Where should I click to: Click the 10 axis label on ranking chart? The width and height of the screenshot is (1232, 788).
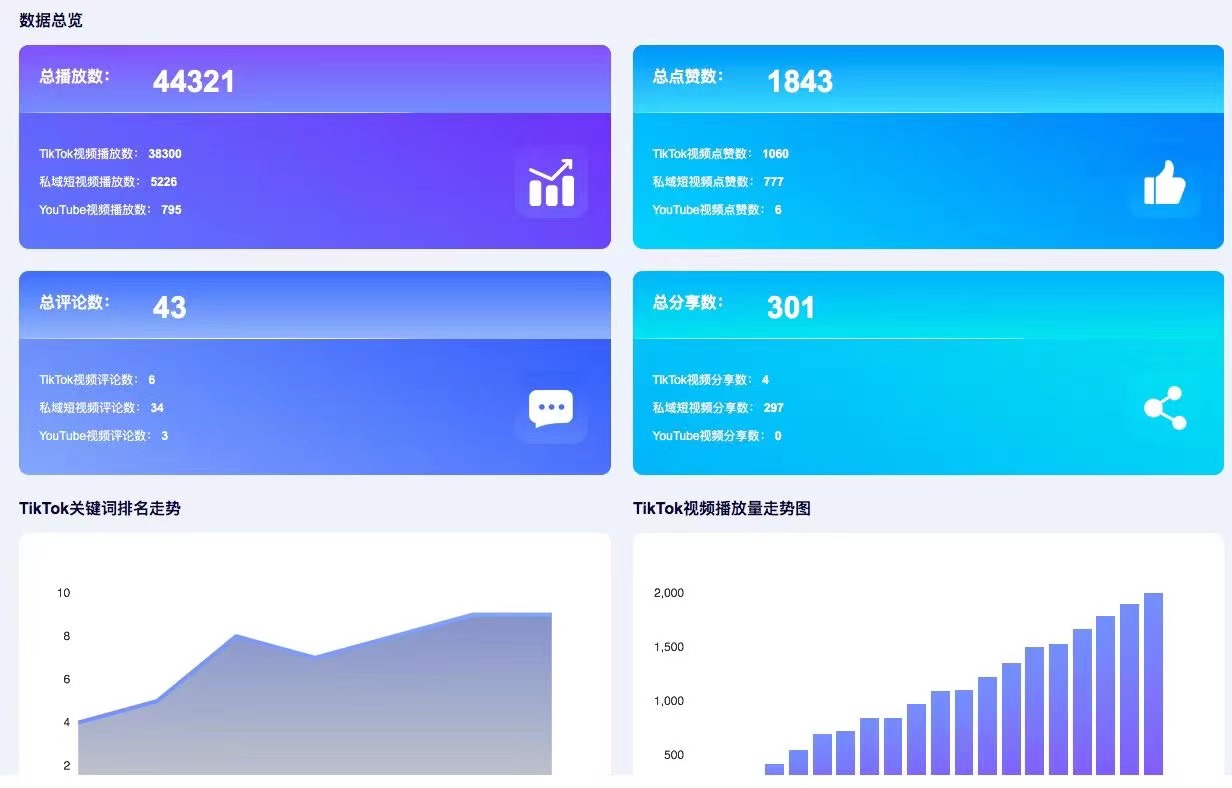pos(63,593)
